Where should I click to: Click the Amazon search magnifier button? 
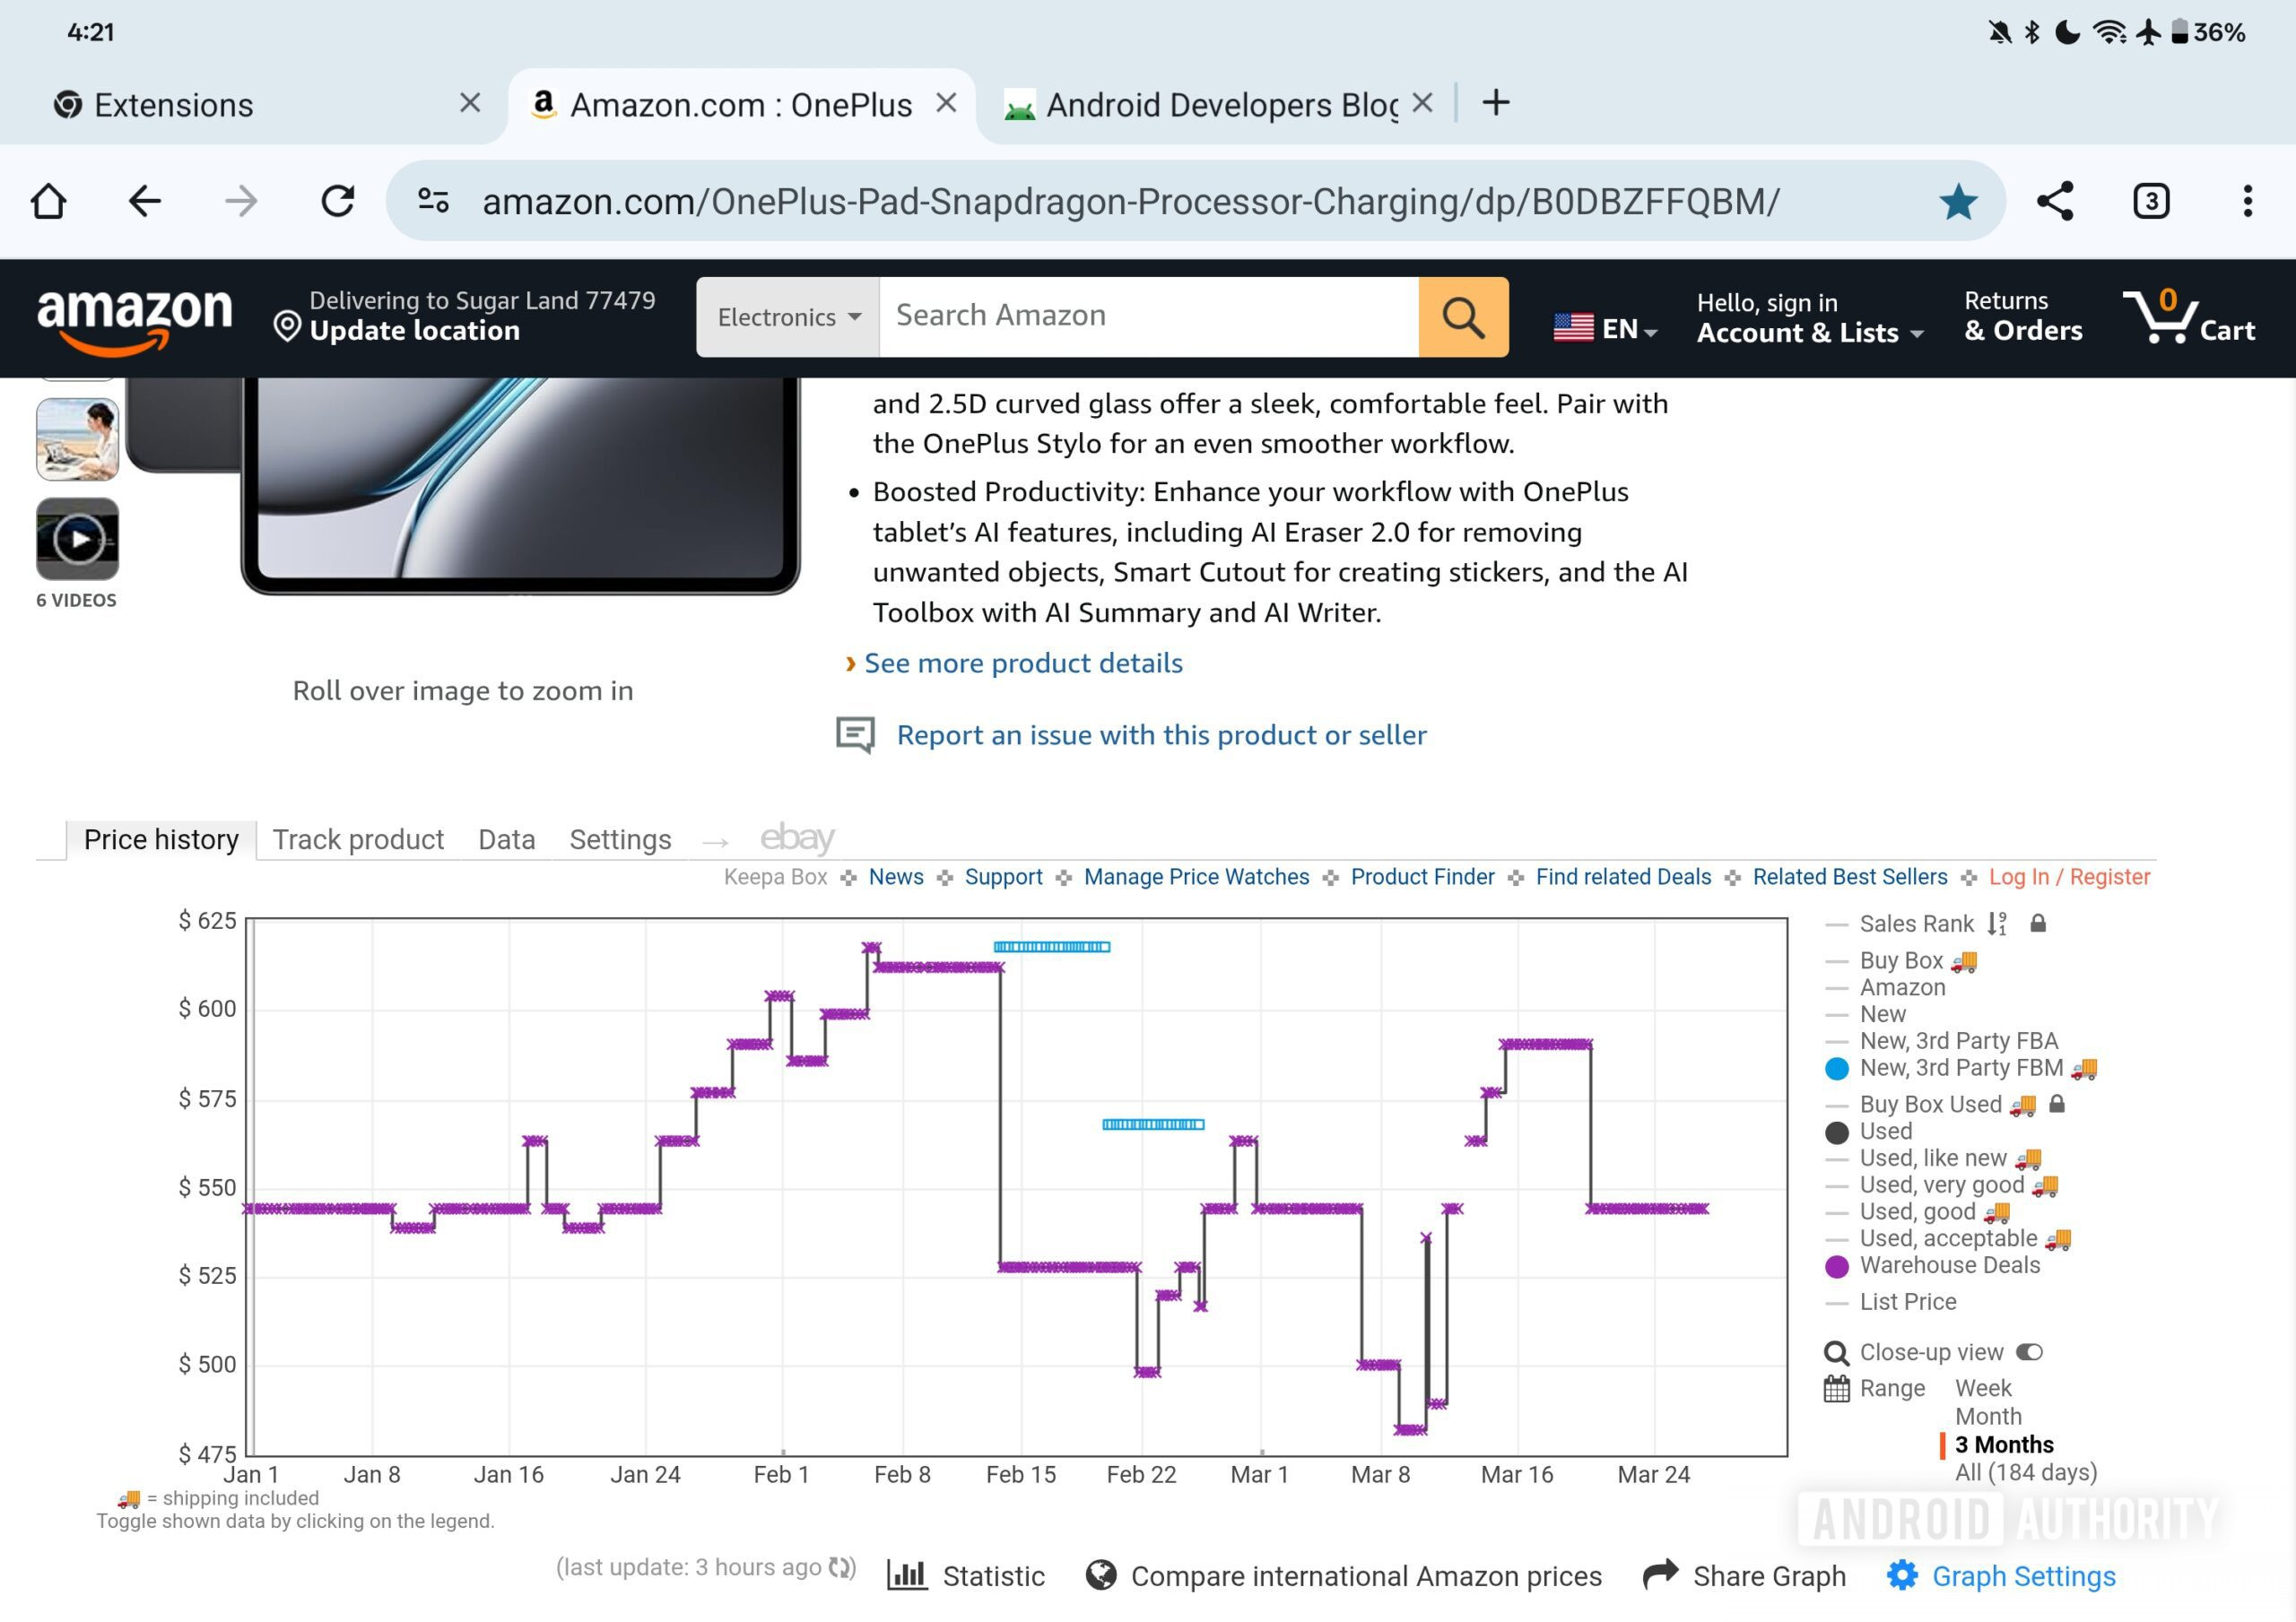[1462, 317]
